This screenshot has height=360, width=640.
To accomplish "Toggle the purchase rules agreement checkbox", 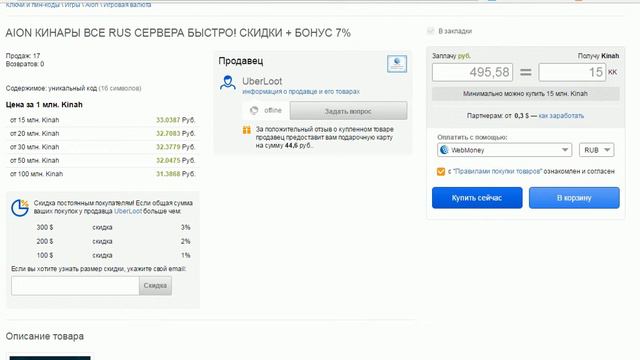I will pyautogui.click(x=440, y=171).
